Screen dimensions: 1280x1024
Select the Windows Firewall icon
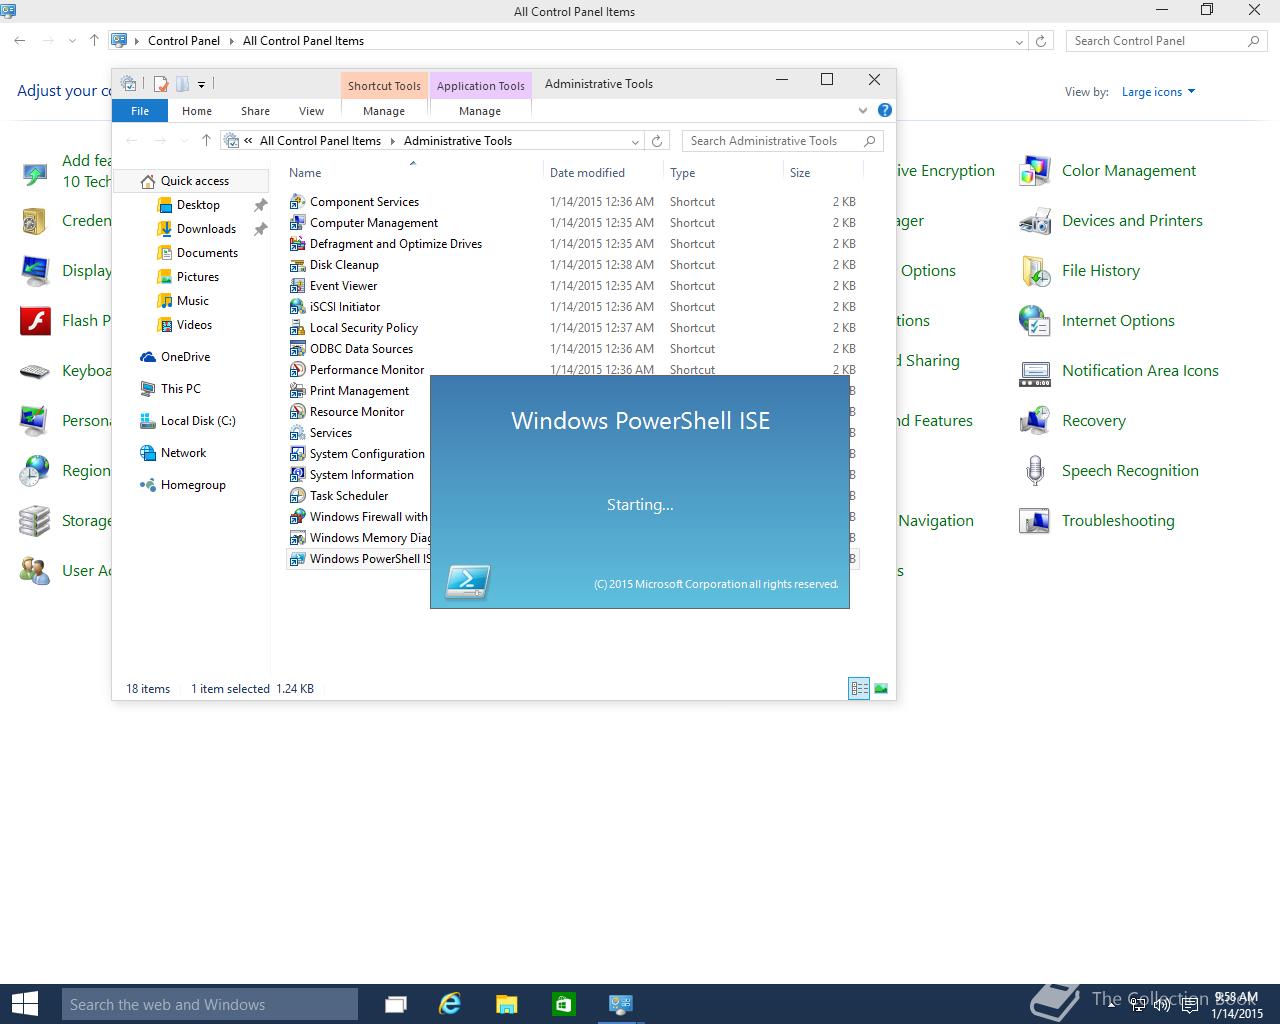297,516
